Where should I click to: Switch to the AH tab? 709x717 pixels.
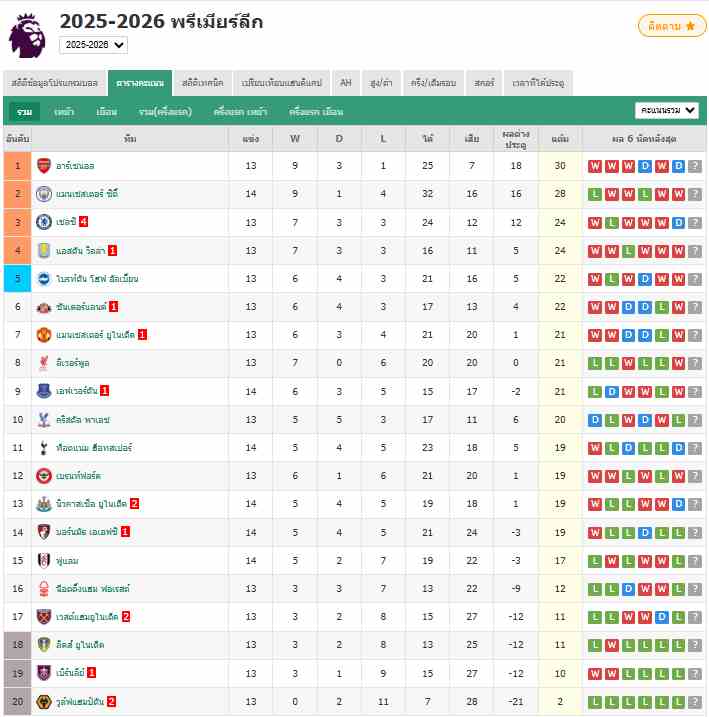point(346,83)
